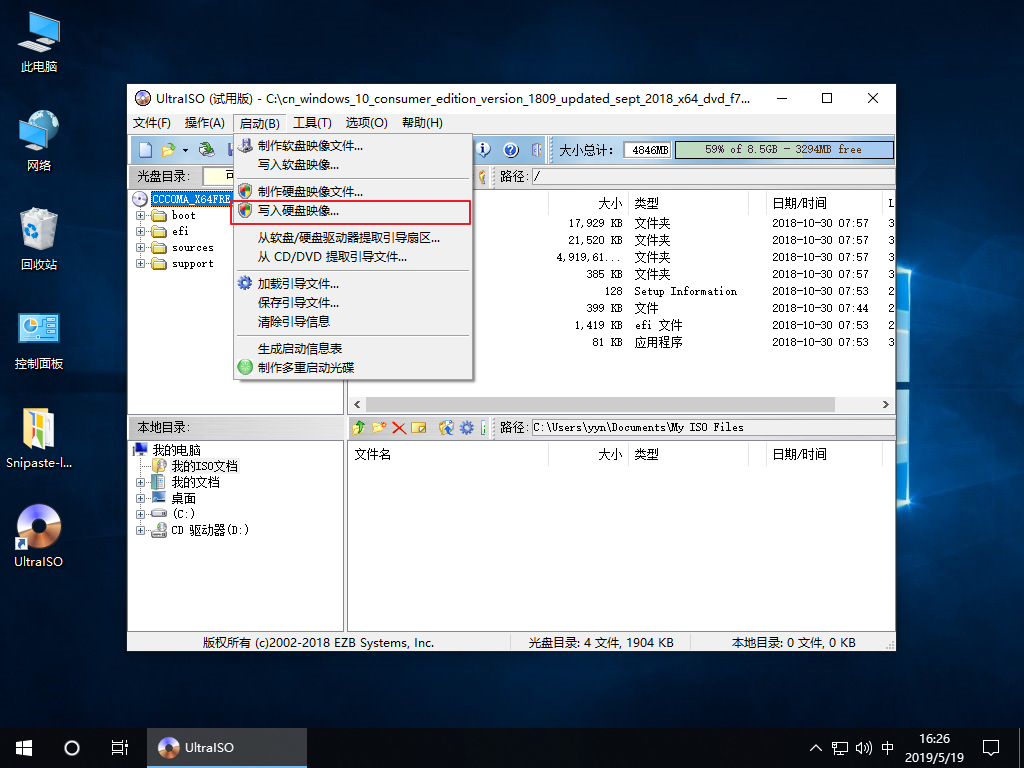Click the icon left of 路径 in disc pane
The image size is (1024, 768).
click(x=483, y=176)
